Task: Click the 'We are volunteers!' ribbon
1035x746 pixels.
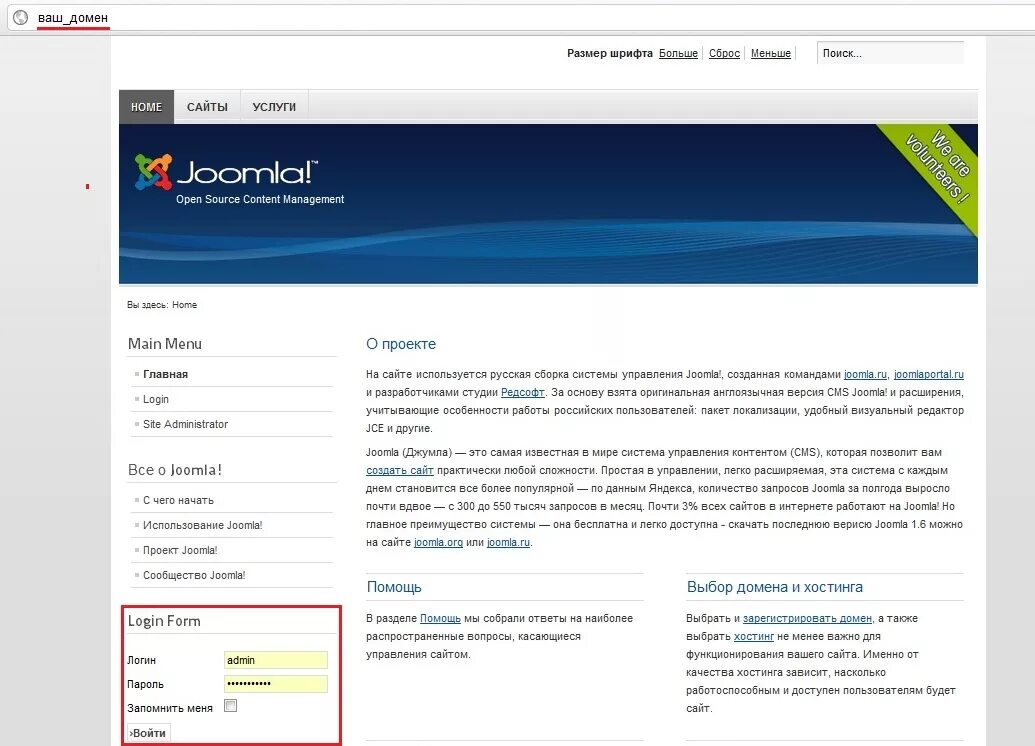Action: tap(937, 166)
